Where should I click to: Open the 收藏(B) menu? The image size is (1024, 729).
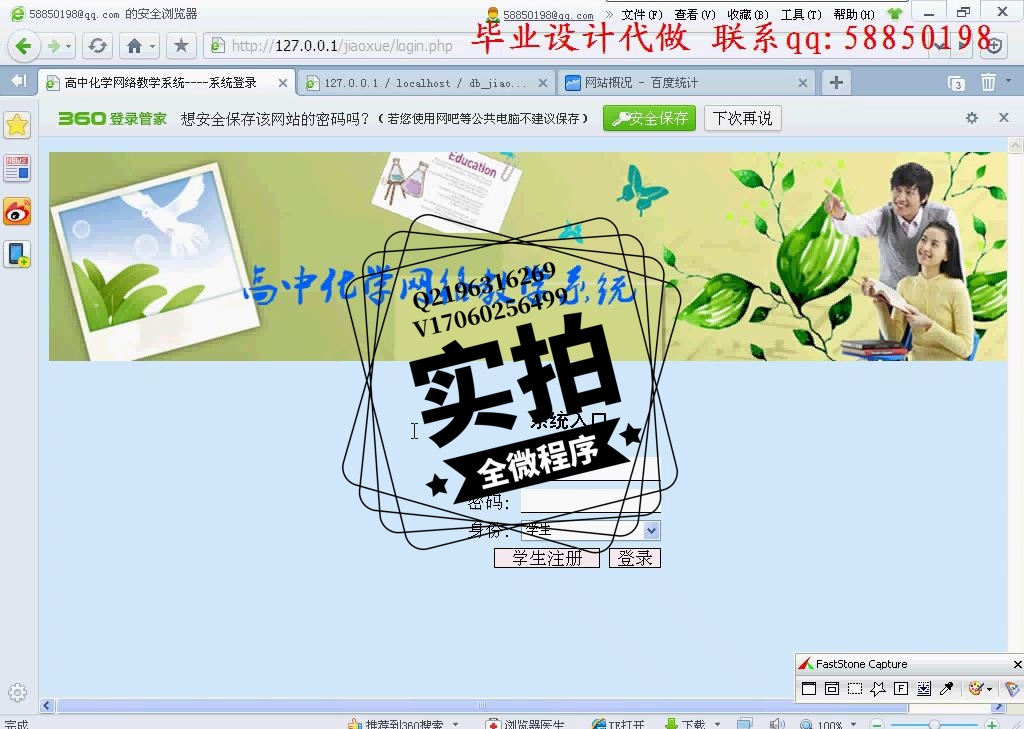click(748, 14)
